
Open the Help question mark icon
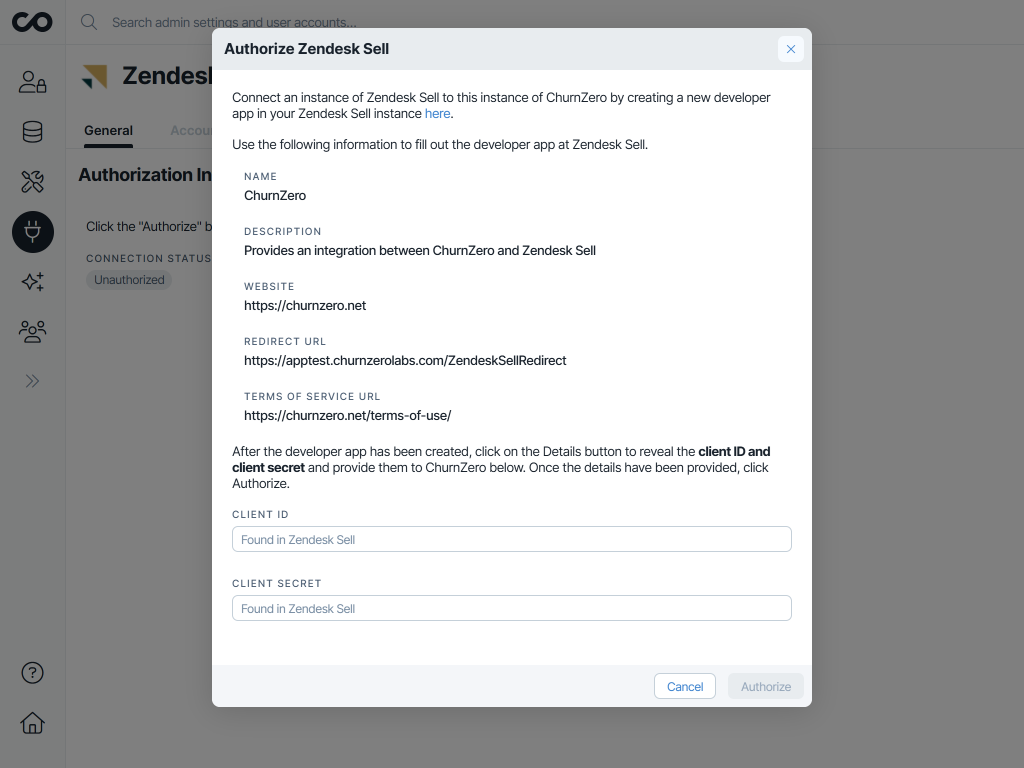click(x=32, y=673)
